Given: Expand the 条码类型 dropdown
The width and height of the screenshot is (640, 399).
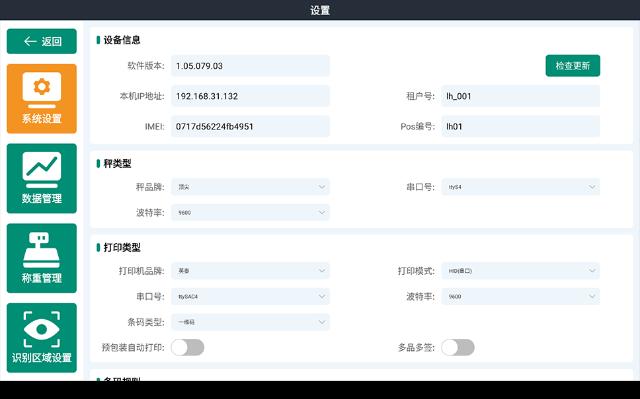Looking at the screenshot, I should [250, 322].
